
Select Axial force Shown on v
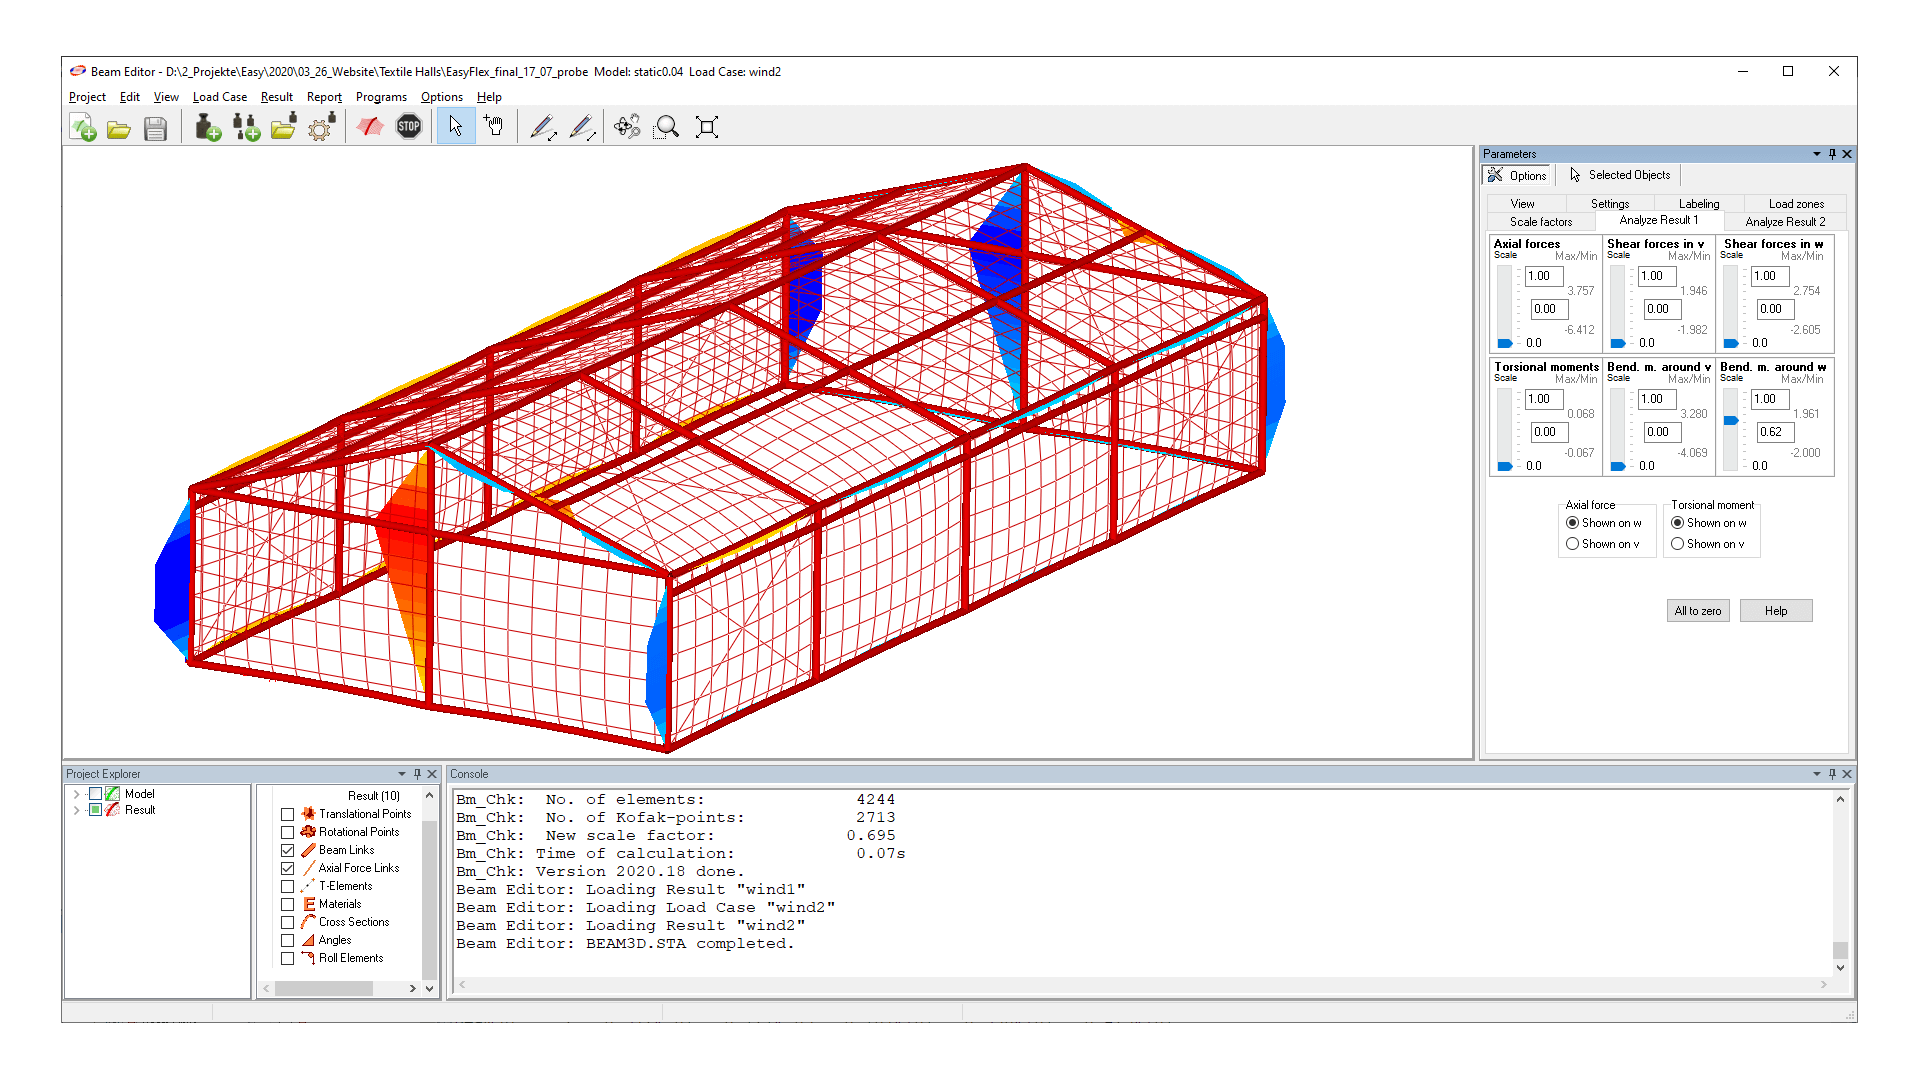coord(1572,544)
